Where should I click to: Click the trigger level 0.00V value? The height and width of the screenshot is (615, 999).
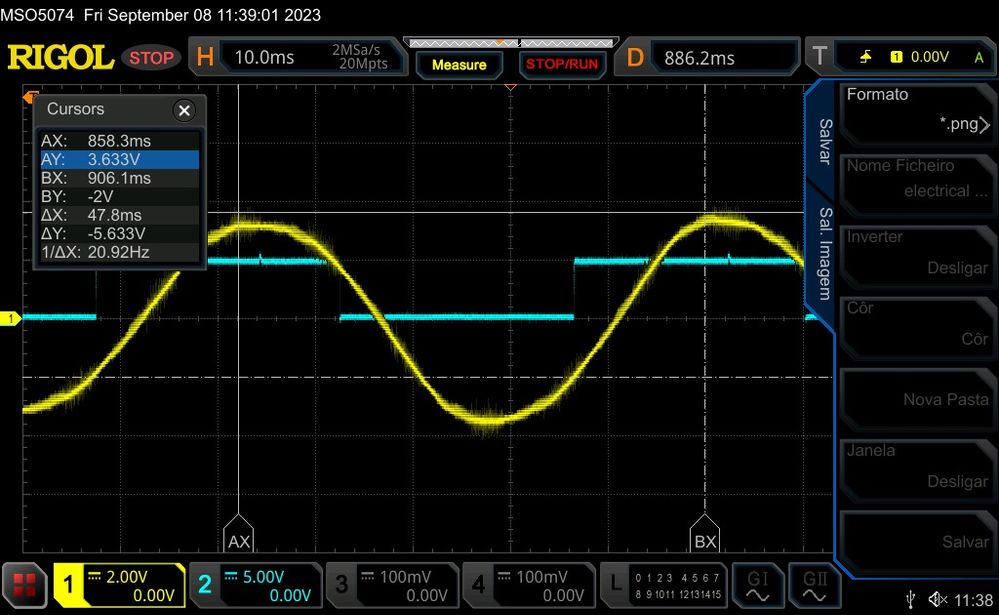(930, 57)
